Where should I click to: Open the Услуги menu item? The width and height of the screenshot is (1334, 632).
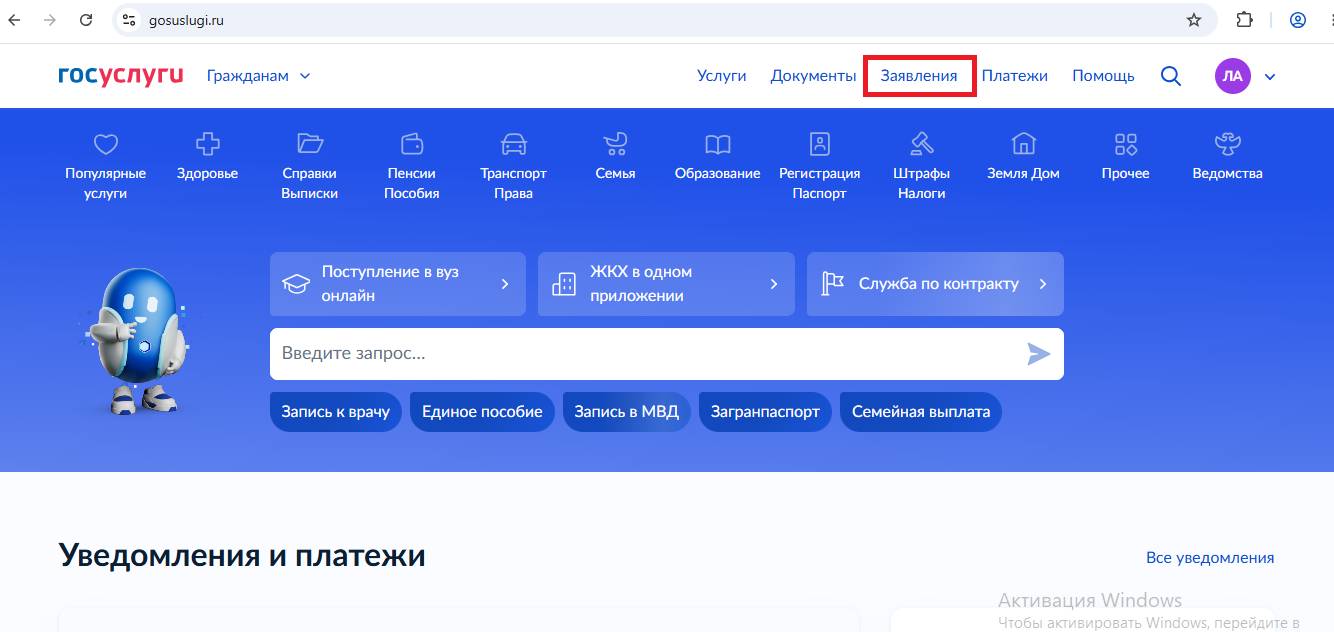[x=722, y=76]
